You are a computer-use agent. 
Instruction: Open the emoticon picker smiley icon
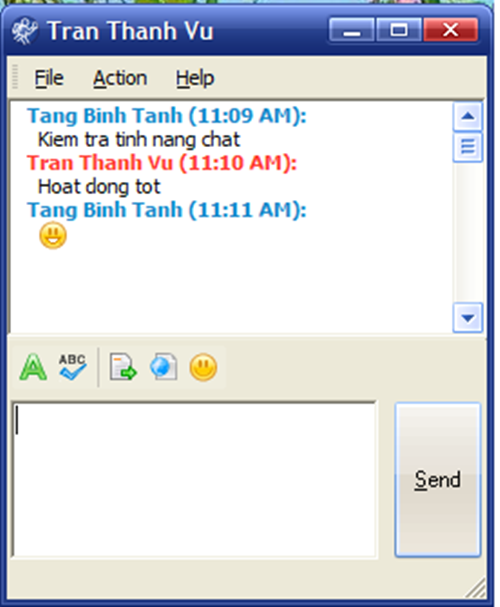coord(203,367)
